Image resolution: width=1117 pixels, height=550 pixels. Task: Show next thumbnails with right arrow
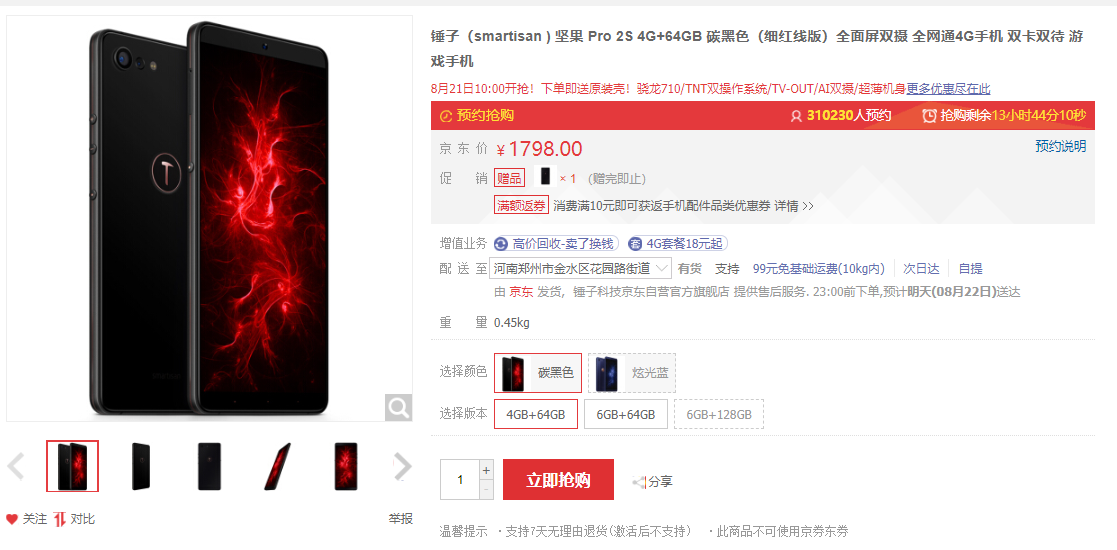402,467
